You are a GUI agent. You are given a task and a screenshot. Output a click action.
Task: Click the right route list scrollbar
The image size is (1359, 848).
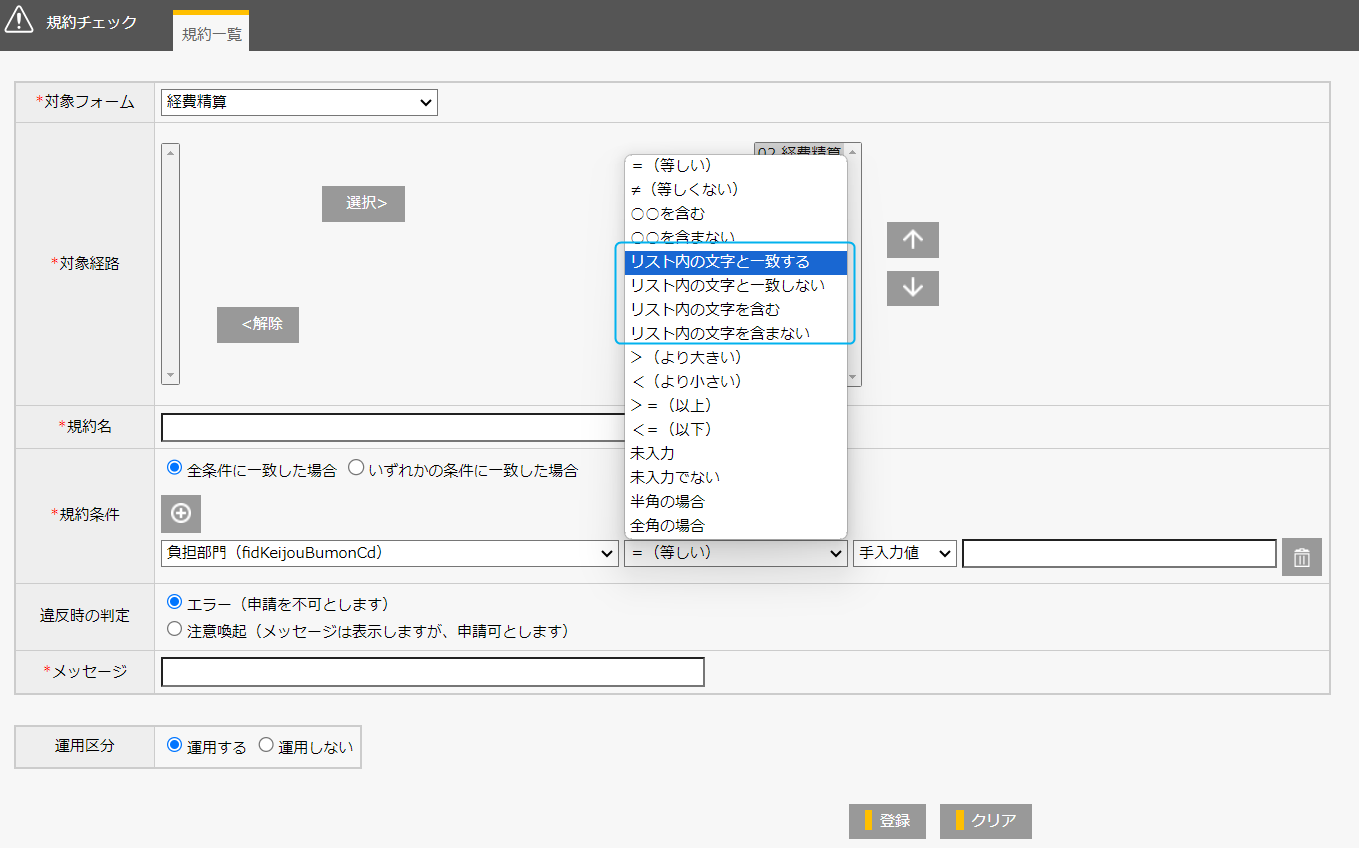click(853, 264)
